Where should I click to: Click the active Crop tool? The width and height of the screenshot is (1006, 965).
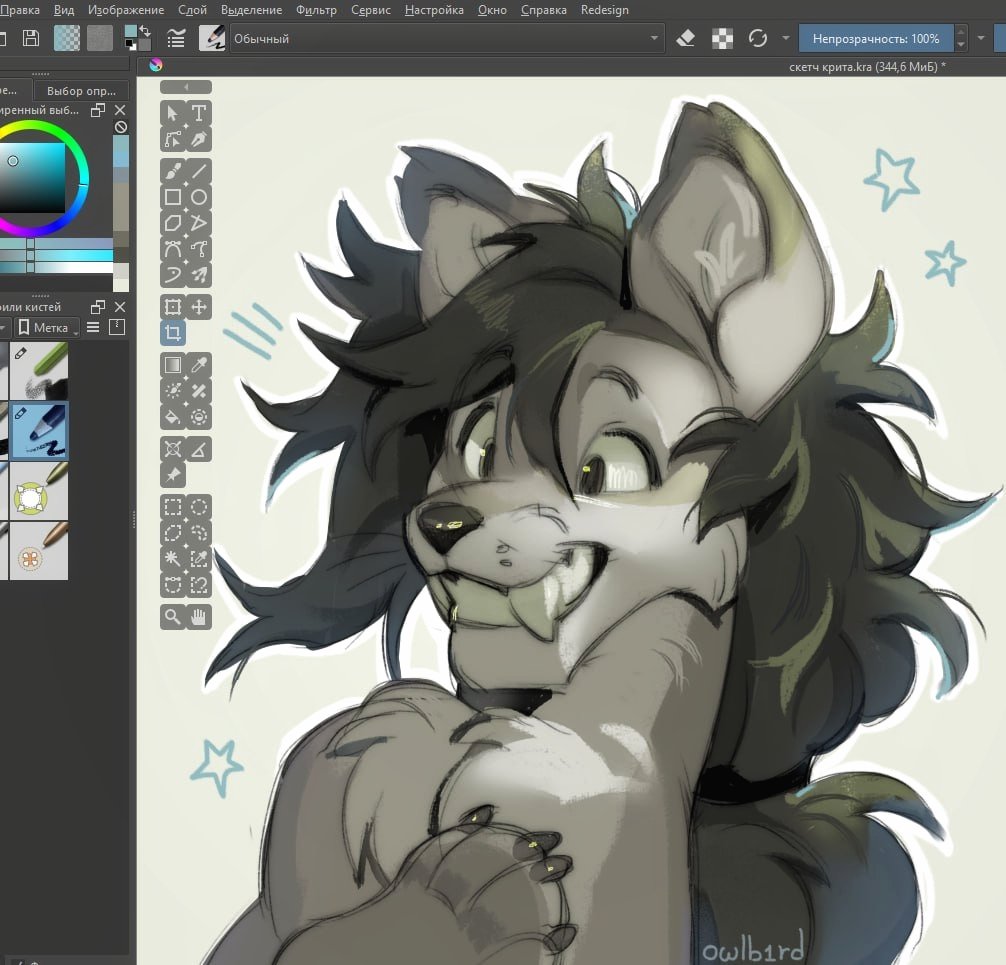click(x=173, y=333)
